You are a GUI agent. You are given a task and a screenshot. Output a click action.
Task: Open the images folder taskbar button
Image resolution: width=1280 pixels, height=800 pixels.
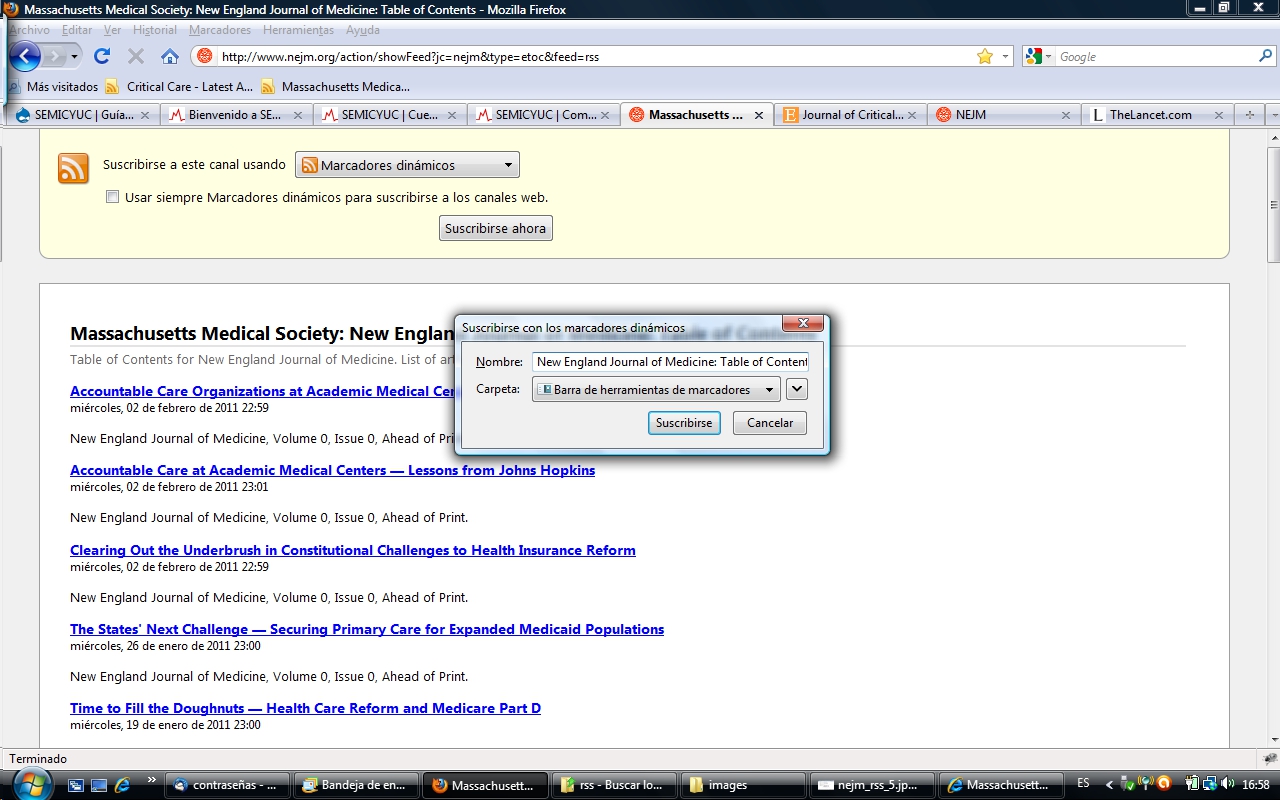(x=745, y=785)
